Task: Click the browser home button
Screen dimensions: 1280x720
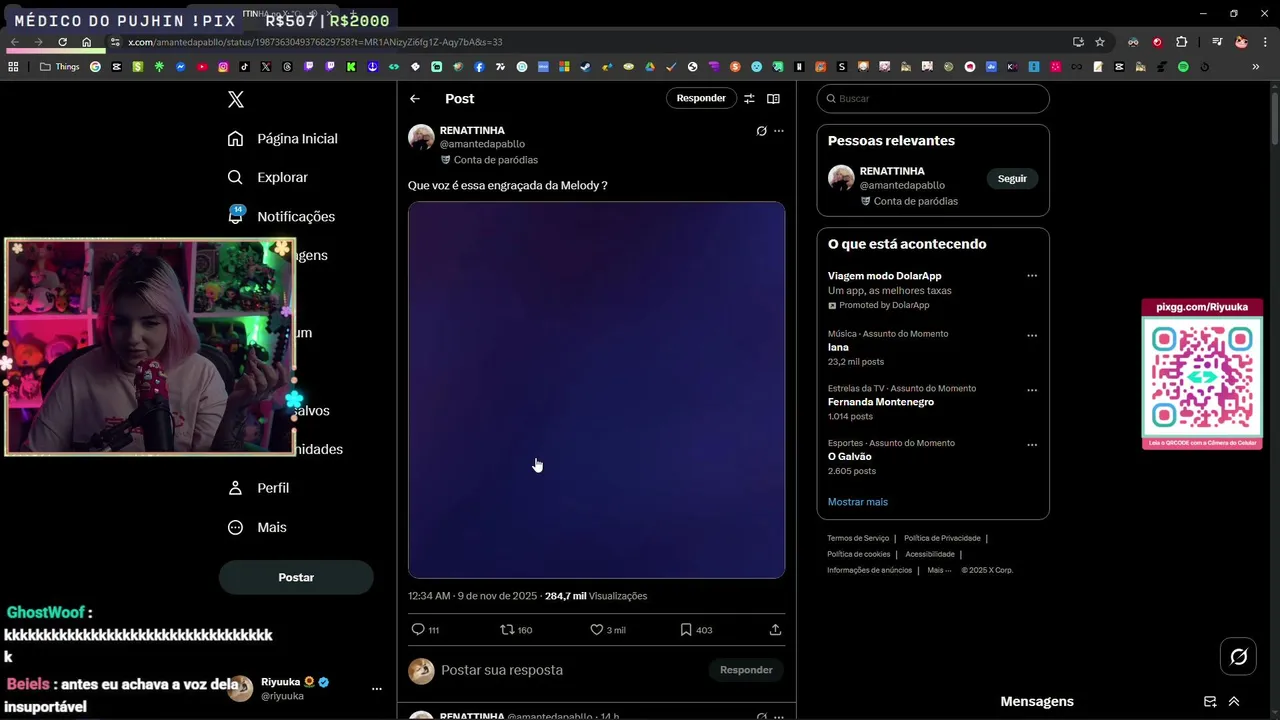Action: click(x=86, y=42)
